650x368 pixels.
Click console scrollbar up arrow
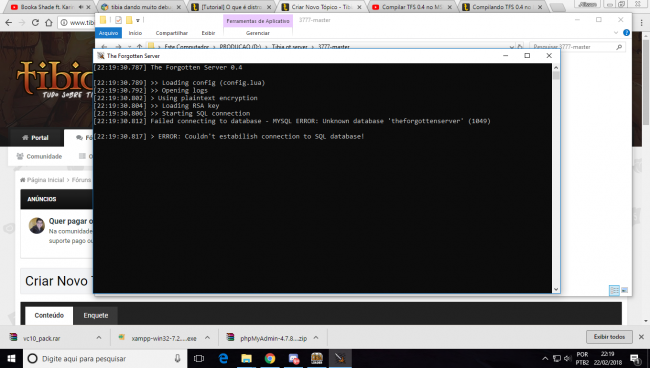(556, 68)
